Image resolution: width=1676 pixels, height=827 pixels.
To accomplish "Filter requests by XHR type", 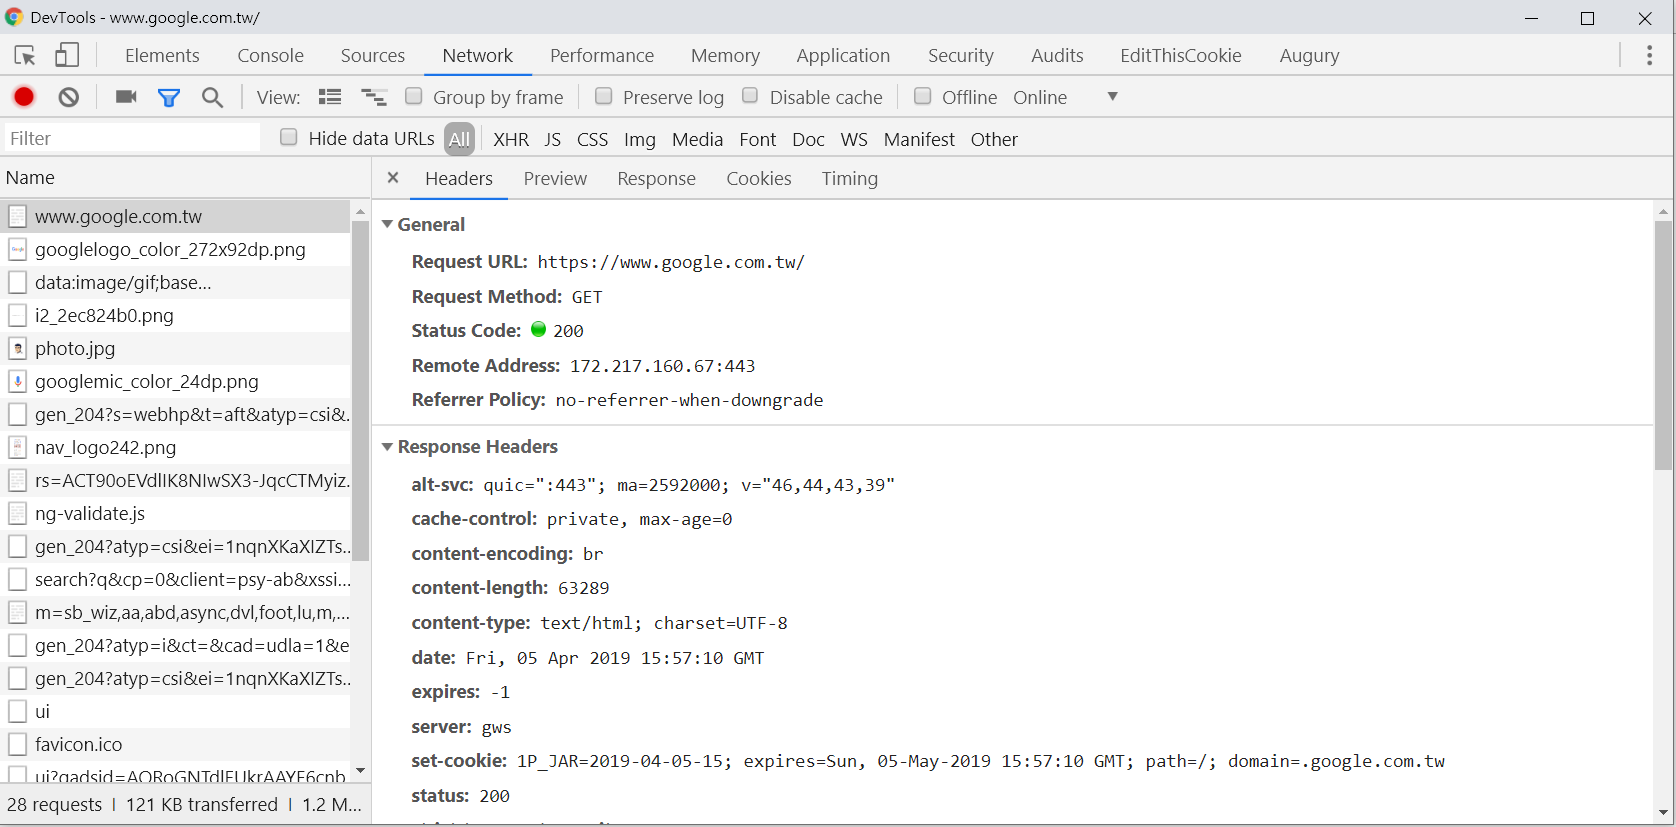I will tap(510, 139).
